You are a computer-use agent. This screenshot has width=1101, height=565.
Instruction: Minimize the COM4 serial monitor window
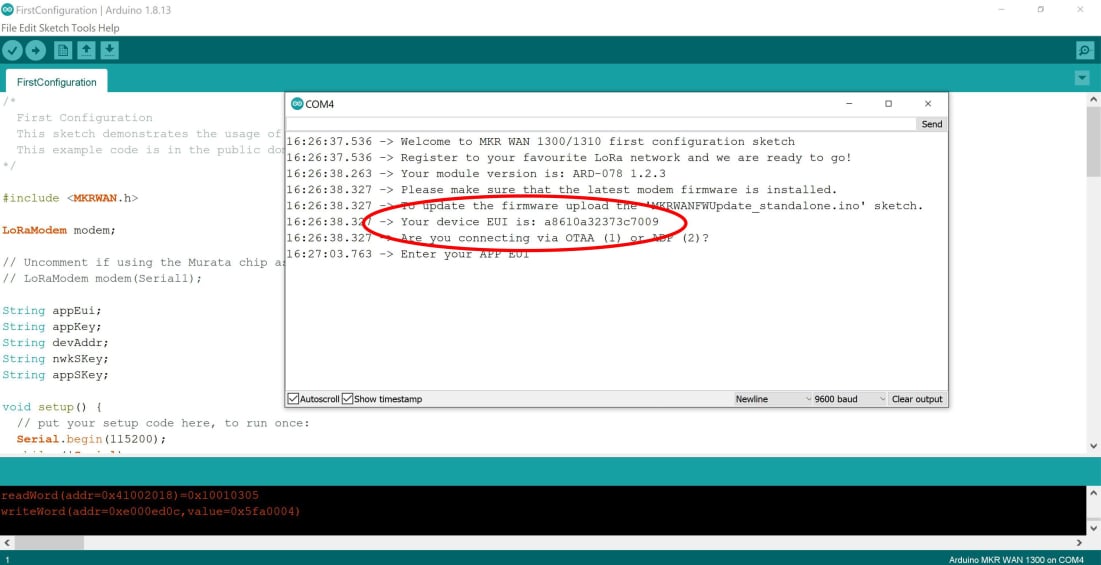point(850,104)
